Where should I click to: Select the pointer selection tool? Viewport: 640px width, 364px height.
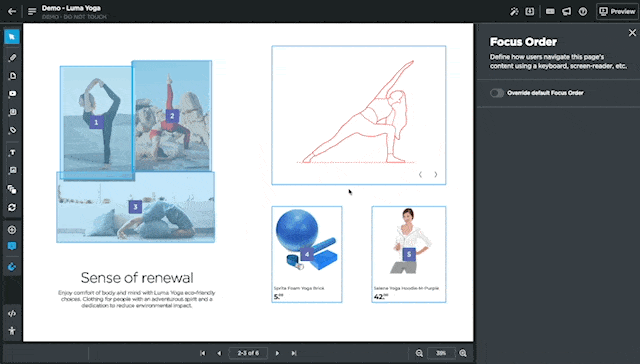tap(12, 37)
